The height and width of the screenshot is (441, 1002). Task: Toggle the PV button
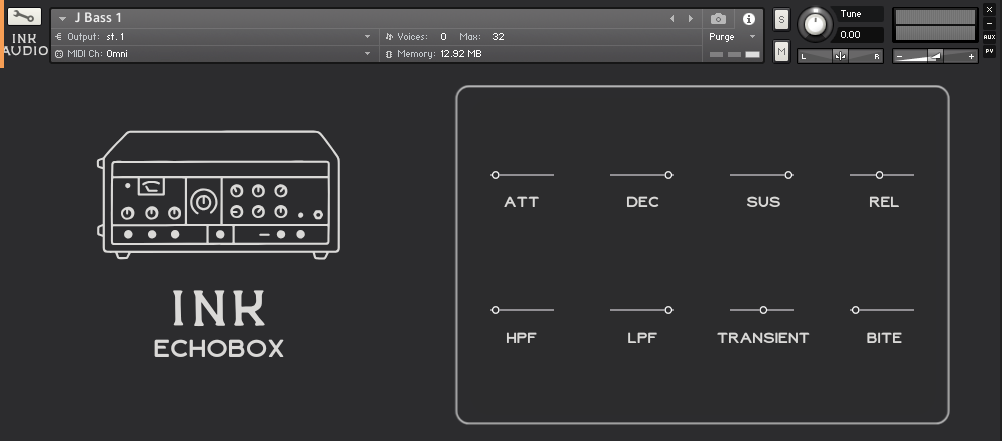coord(989,51)
